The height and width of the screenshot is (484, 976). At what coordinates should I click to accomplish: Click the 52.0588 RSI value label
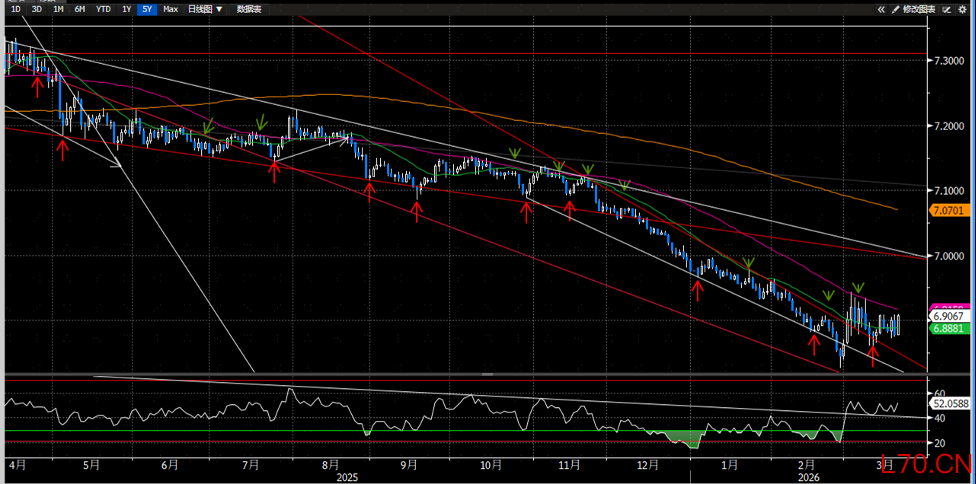coord(948,402)
